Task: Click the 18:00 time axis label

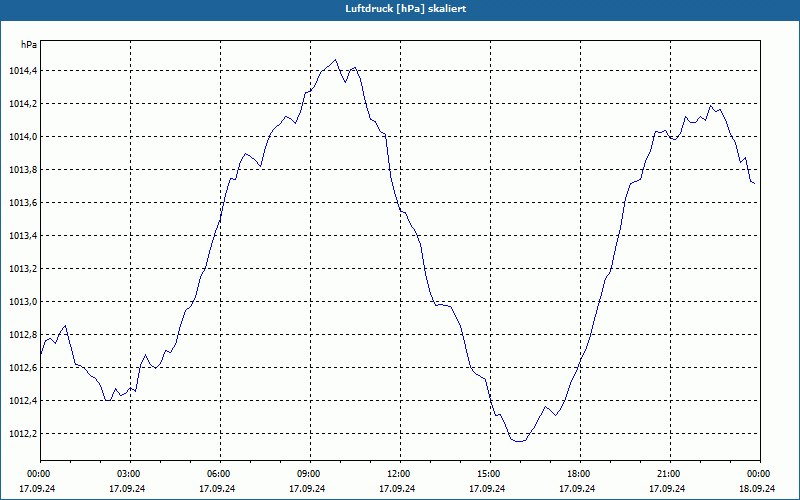Action: pos(580,474)
